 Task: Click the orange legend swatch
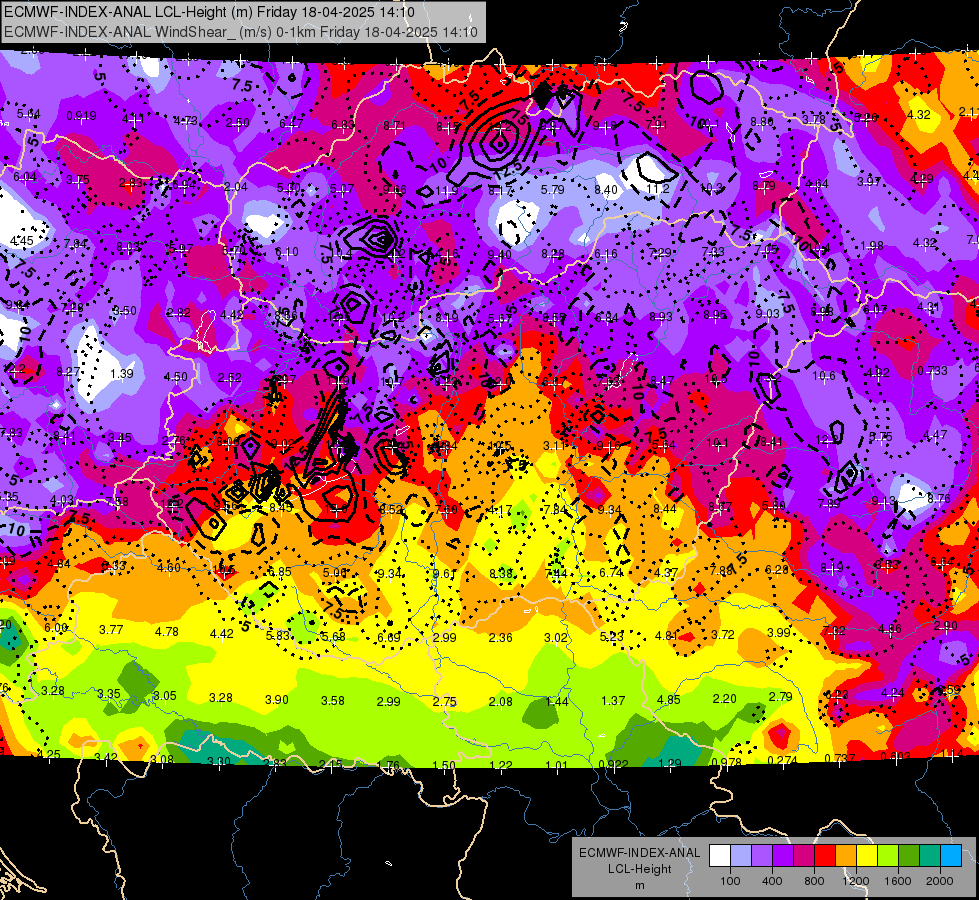(x=846, y=856)
